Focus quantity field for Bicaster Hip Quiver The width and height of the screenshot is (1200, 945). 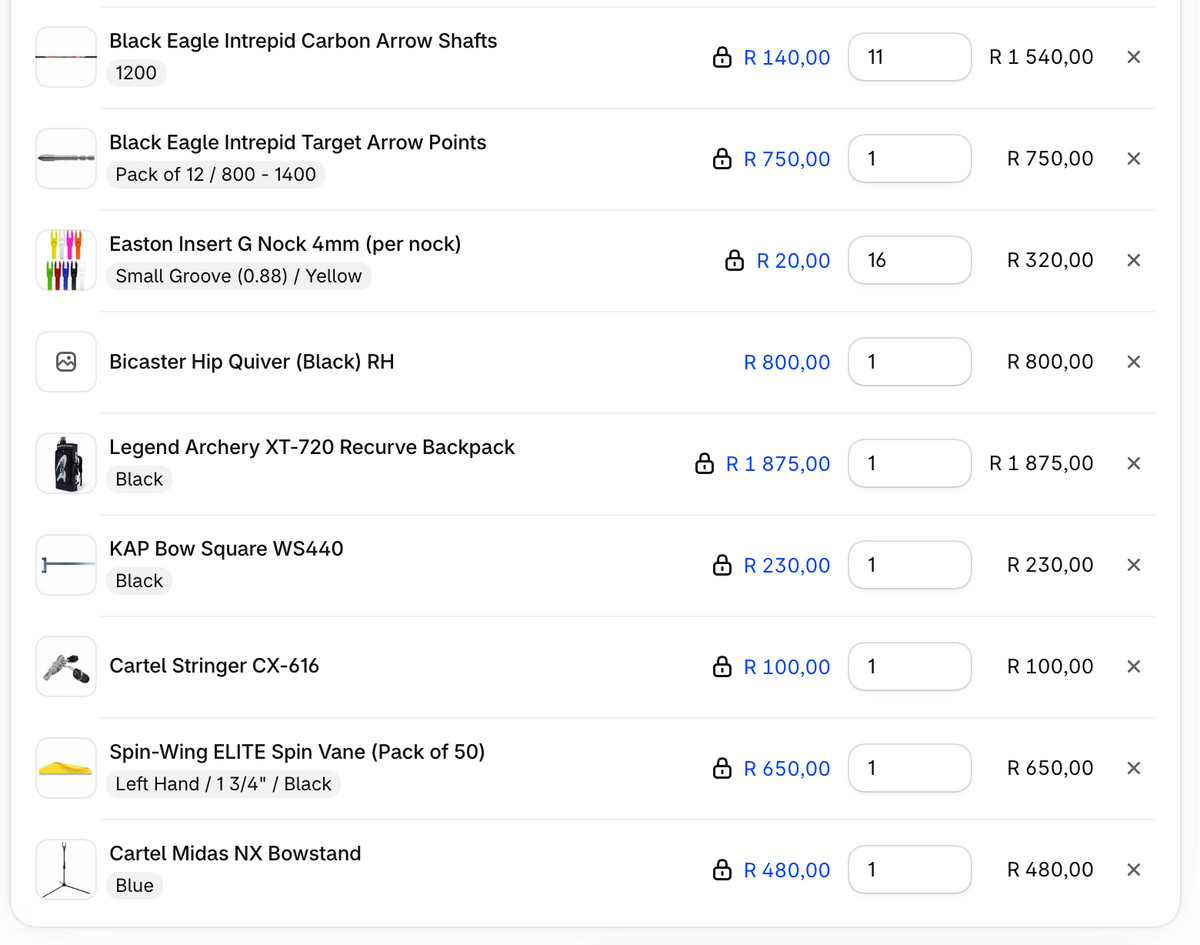(910, 362)
